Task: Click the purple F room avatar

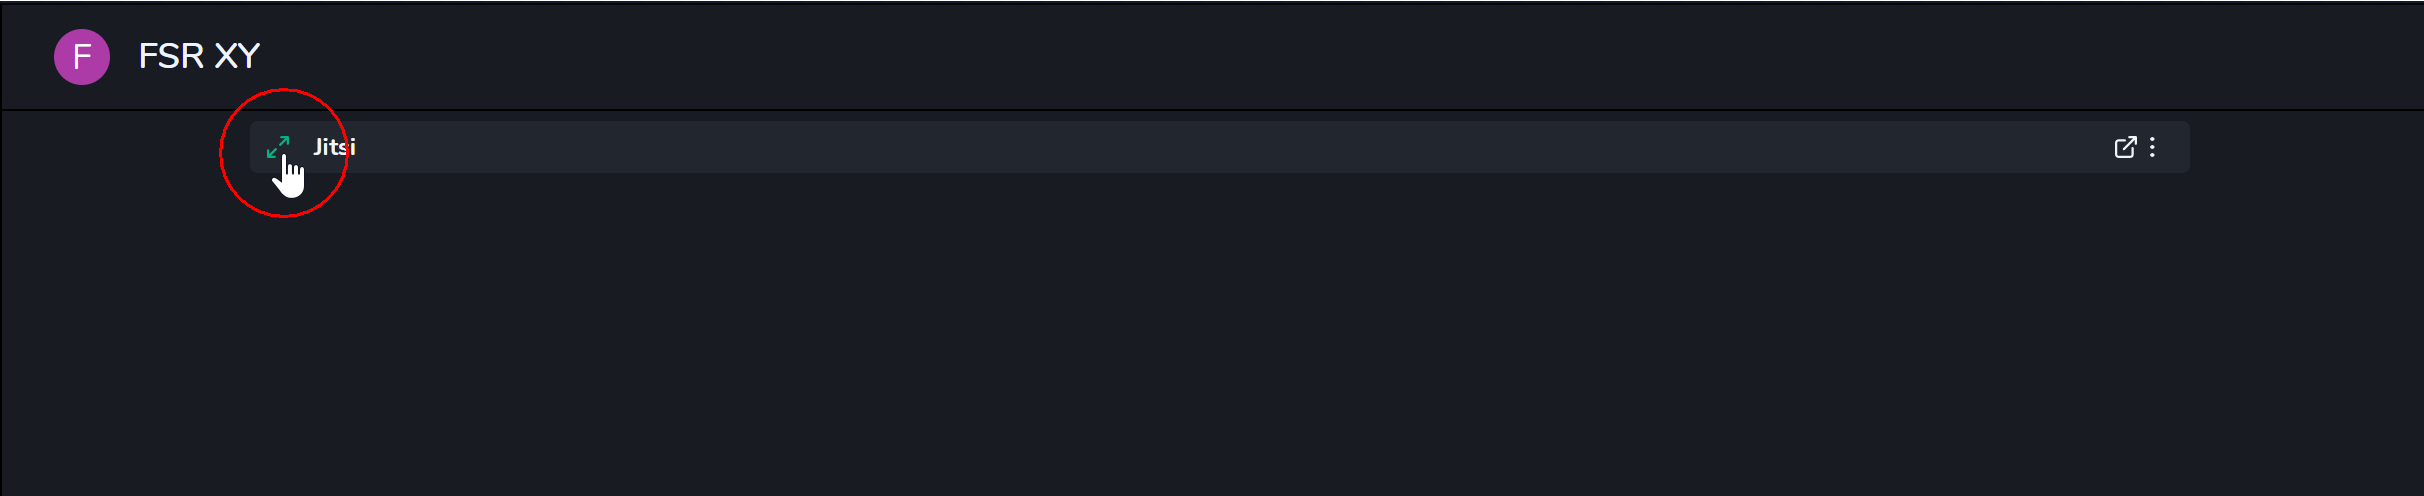Action: click(x=82, y=57)
